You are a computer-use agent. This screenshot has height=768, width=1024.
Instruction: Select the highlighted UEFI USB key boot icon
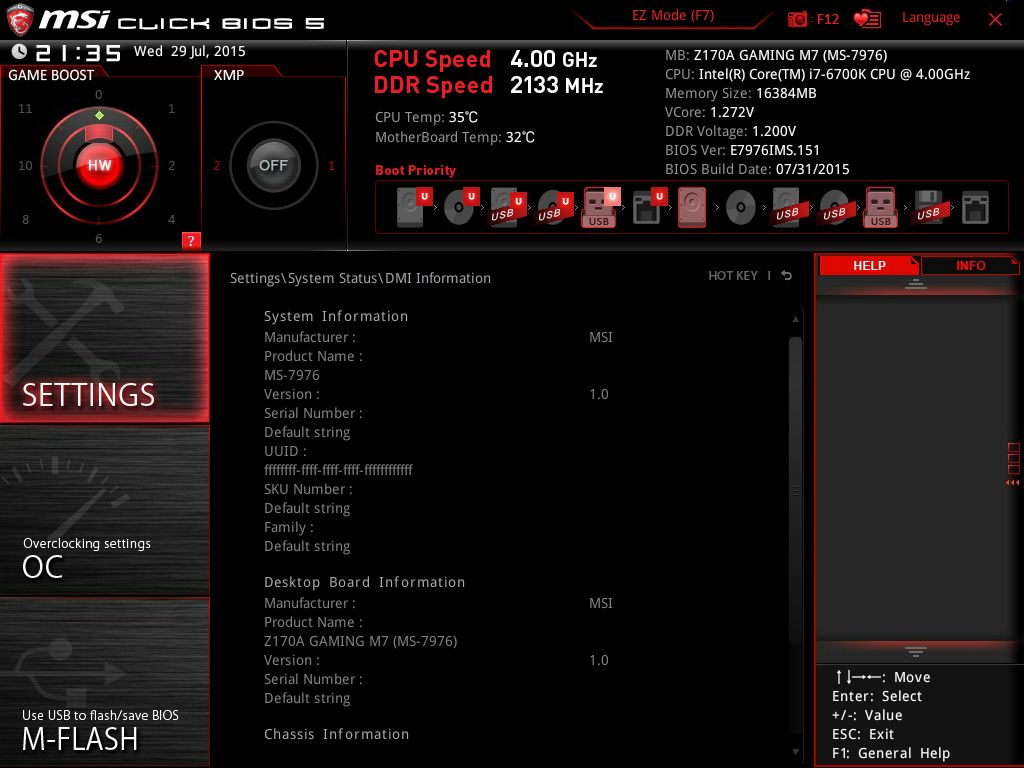(x=600, y=207)
